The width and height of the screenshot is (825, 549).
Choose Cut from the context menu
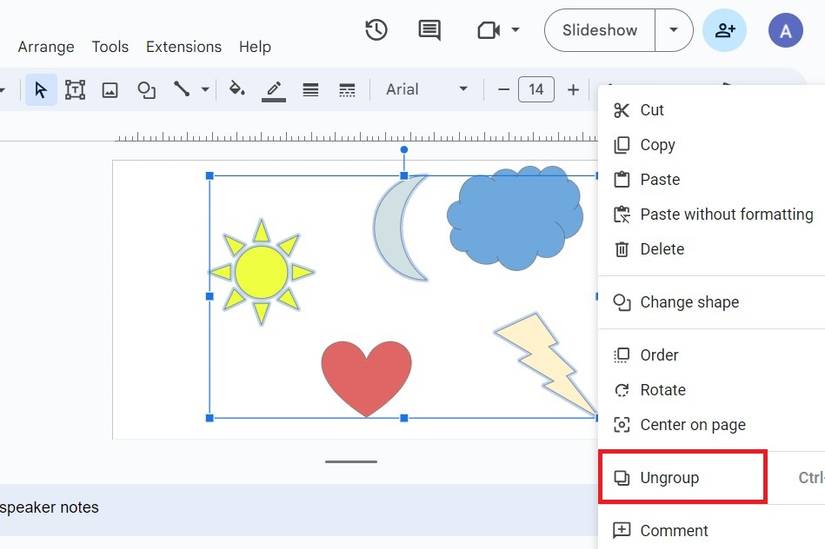click(x=711, y=110)
